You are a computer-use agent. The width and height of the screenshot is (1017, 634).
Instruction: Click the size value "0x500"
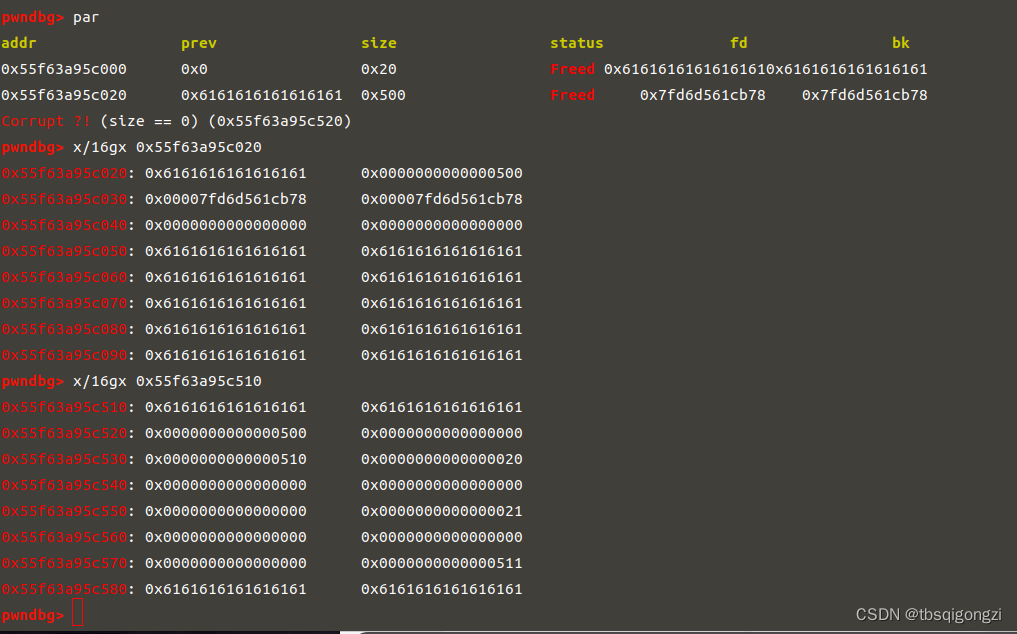pos(383,95)
